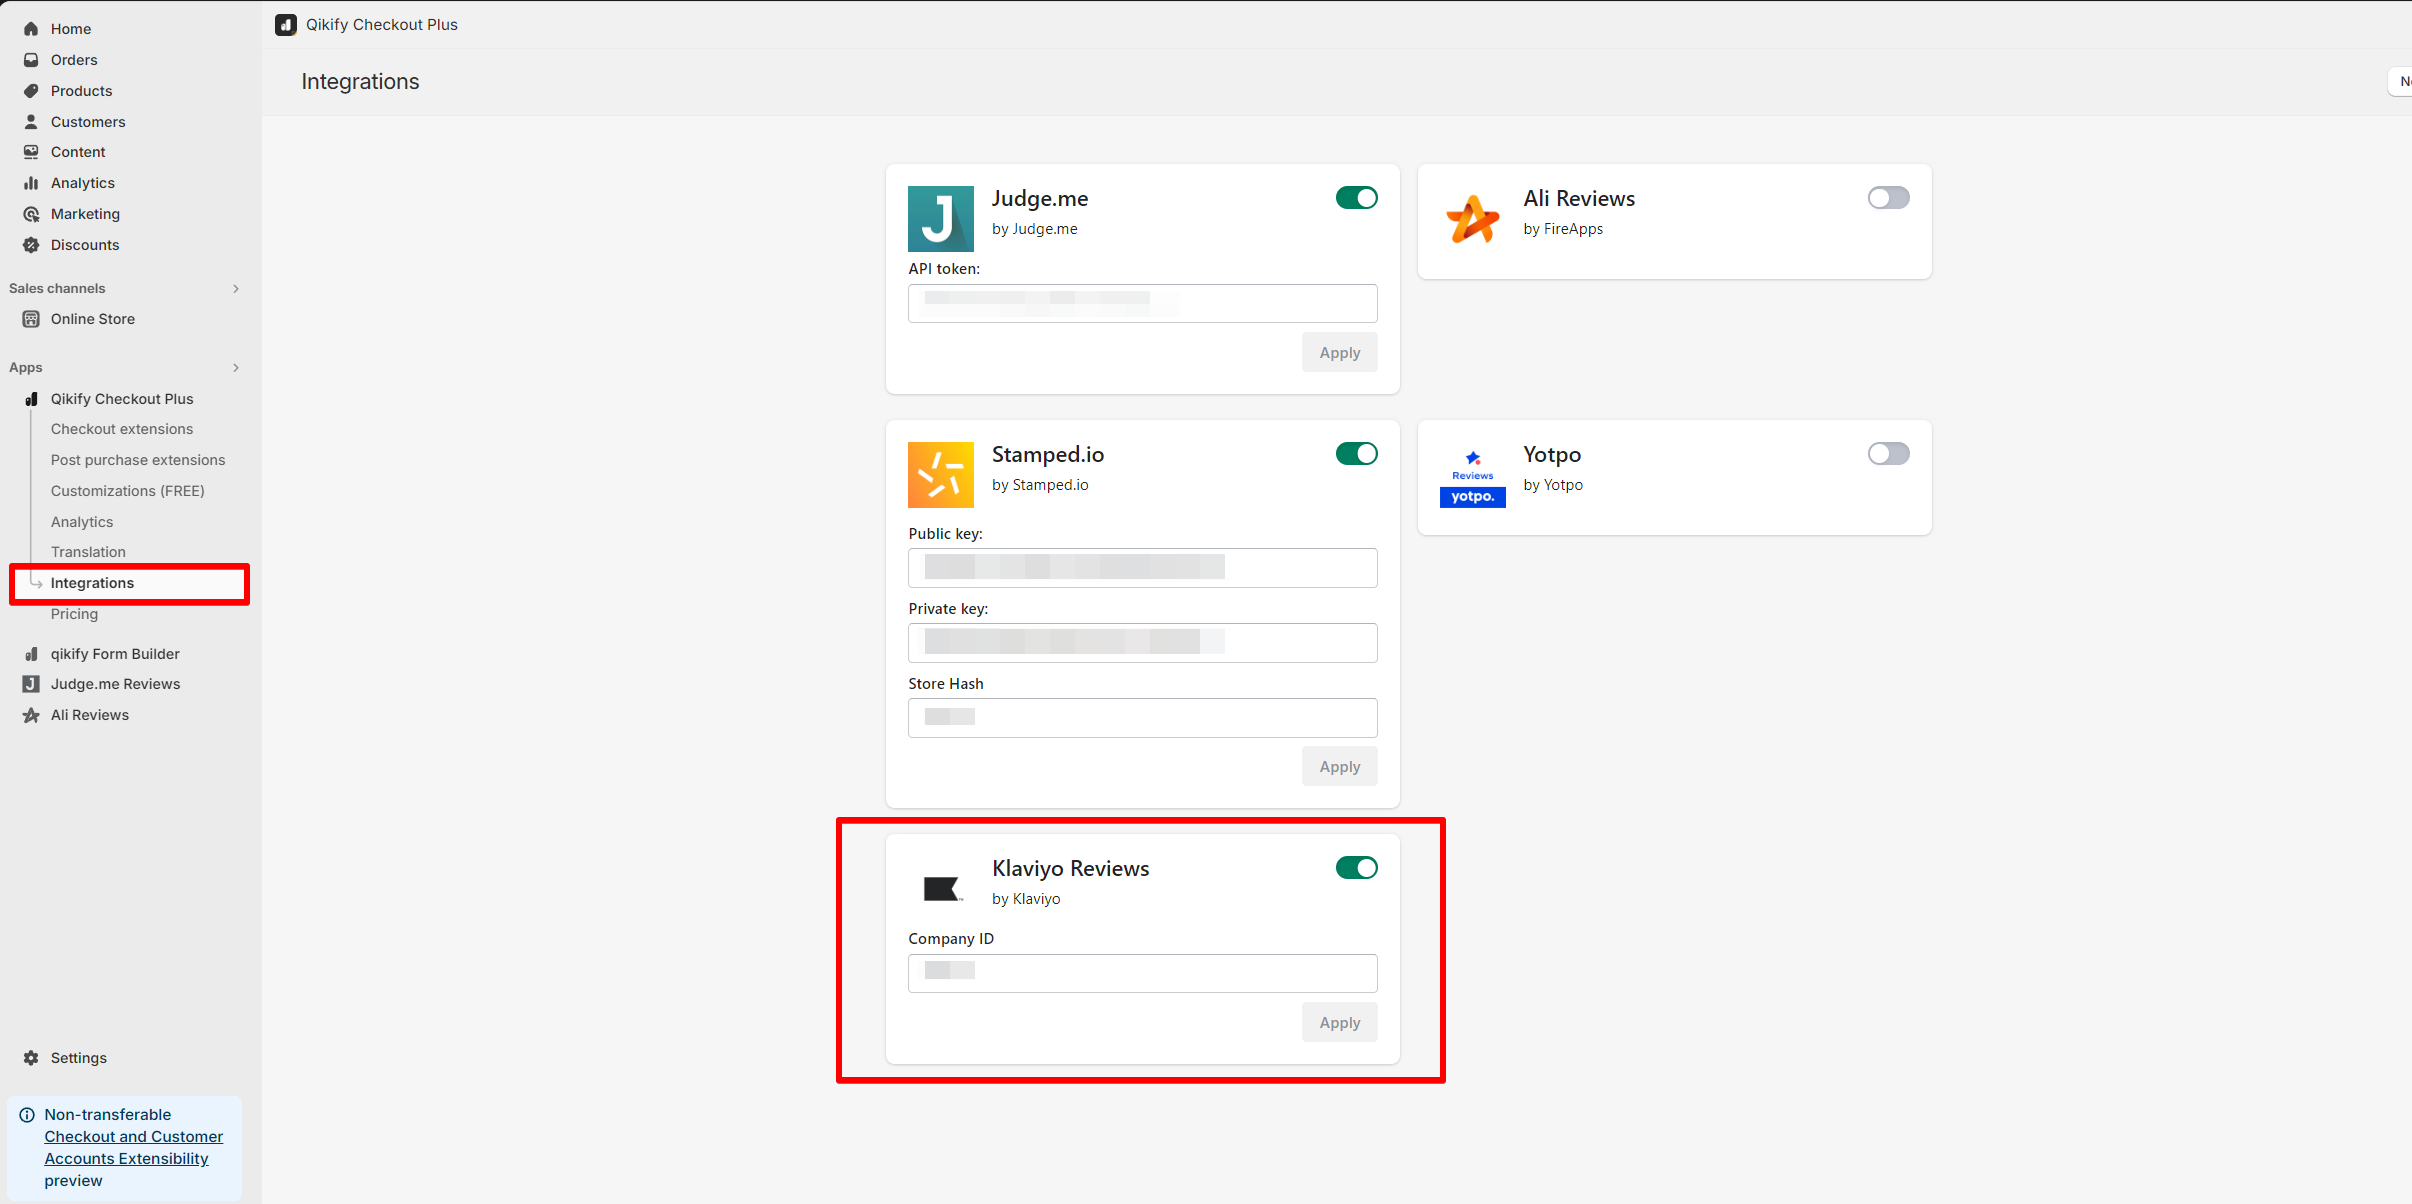
Task: Open Judge.me Reviews app in sidebar
Action: 116,684
